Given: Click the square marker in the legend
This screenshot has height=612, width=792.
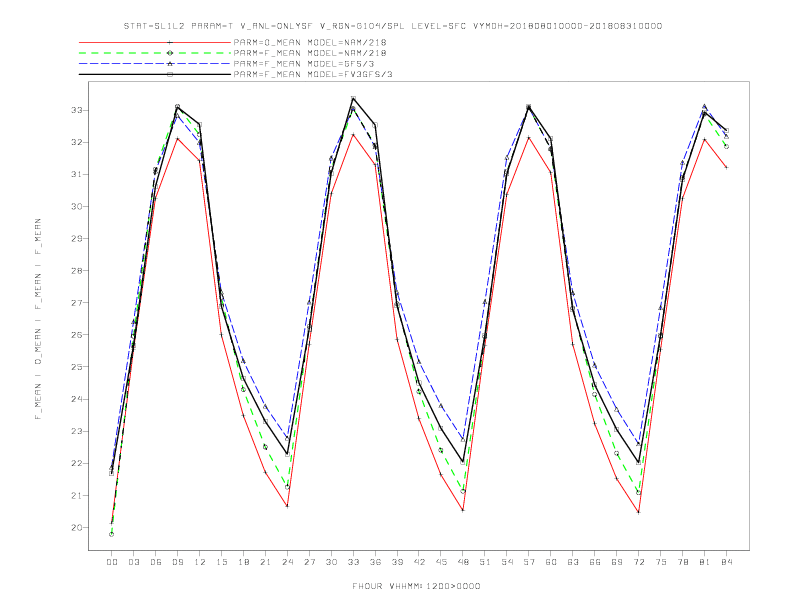Looking at the screenshot, I should (170, 74).
